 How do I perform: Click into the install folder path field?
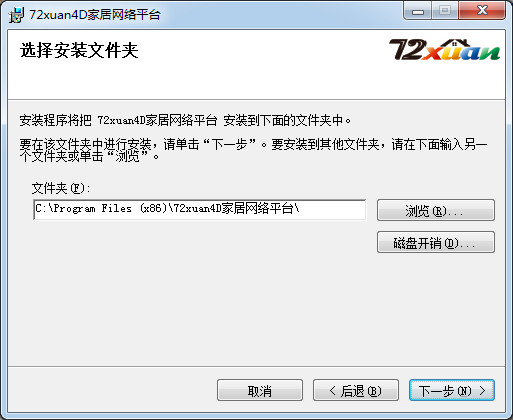(199, 210)
